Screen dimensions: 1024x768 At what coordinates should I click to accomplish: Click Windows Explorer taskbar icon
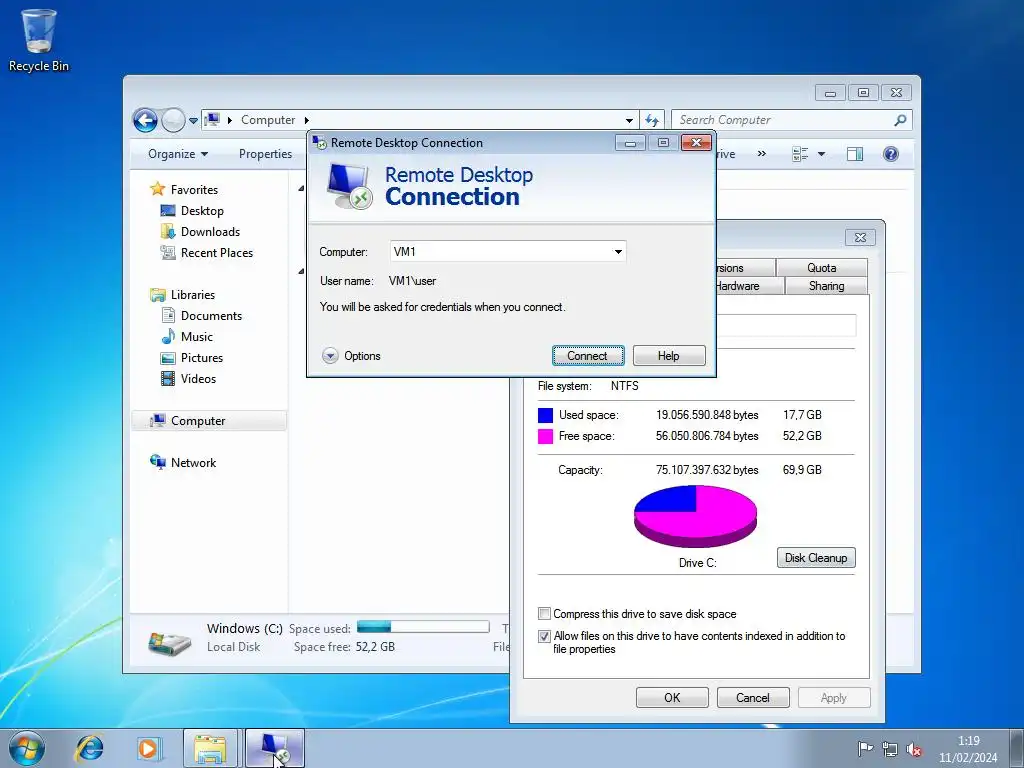[210, 748]
